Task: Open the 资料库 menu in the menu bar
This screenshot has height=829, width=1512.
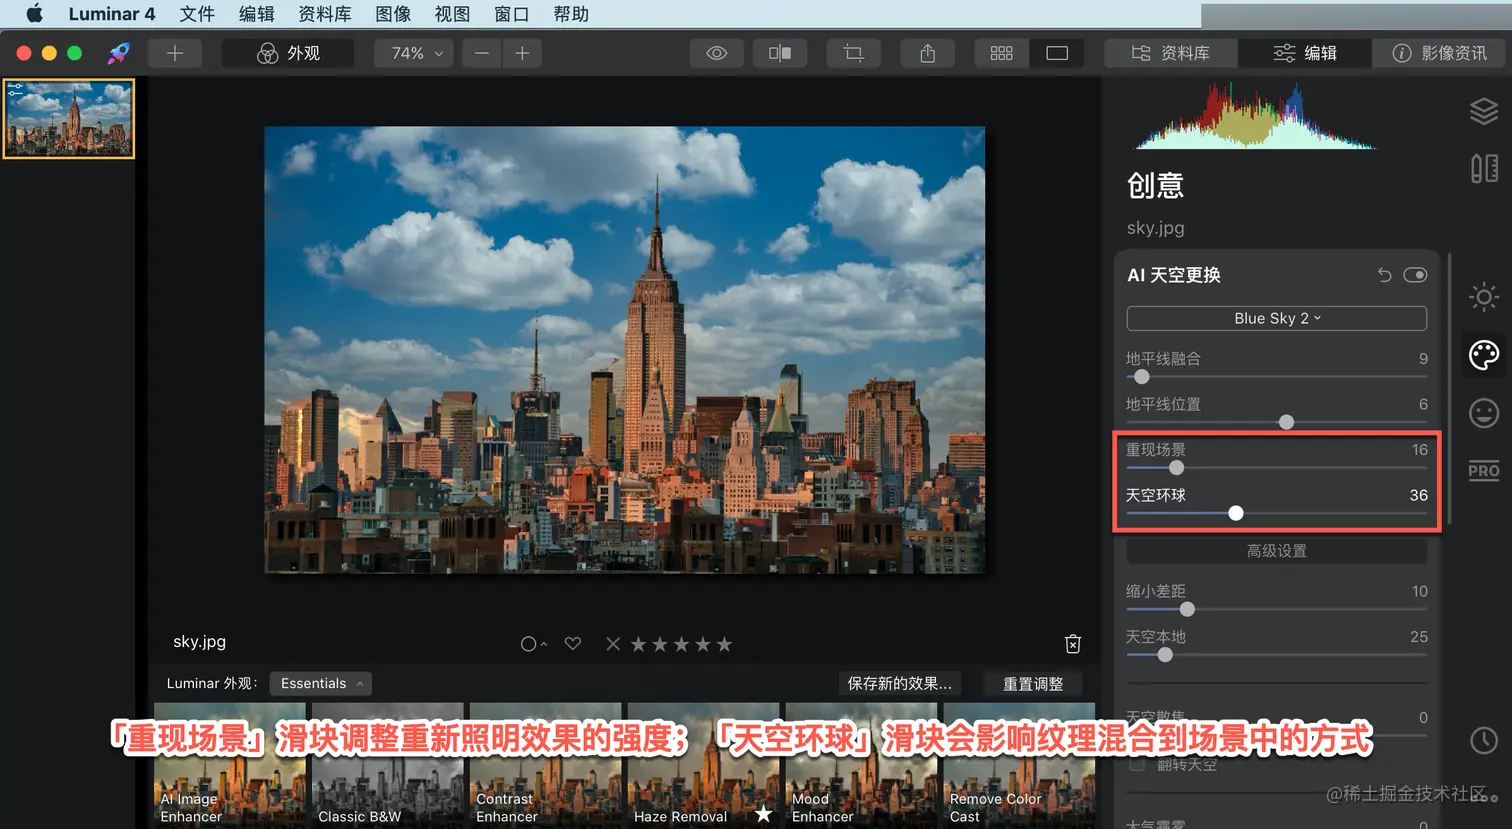Action: click(x=325, y=14)
